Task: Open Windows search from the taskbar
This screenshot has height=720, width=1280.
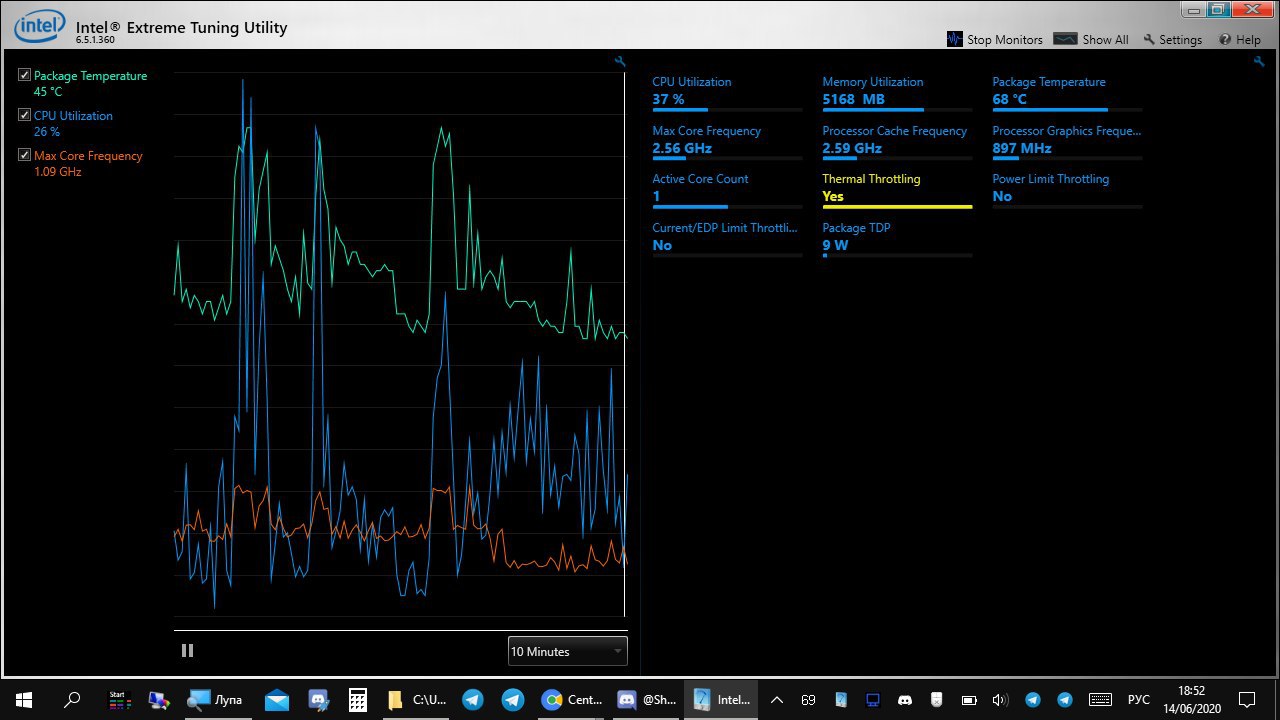Action: [x=72, y=700]
